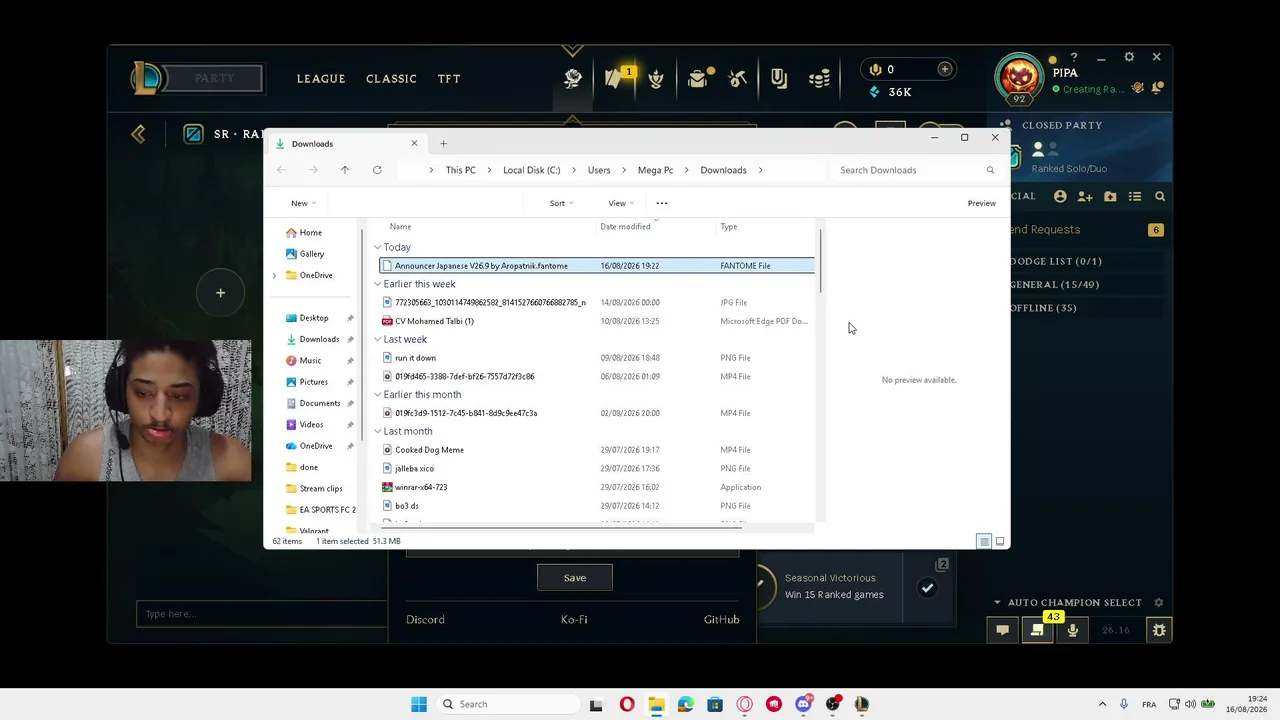Focus the Search Downloads field
Viewport: 1280px width, 720px height.
(917, 170)
